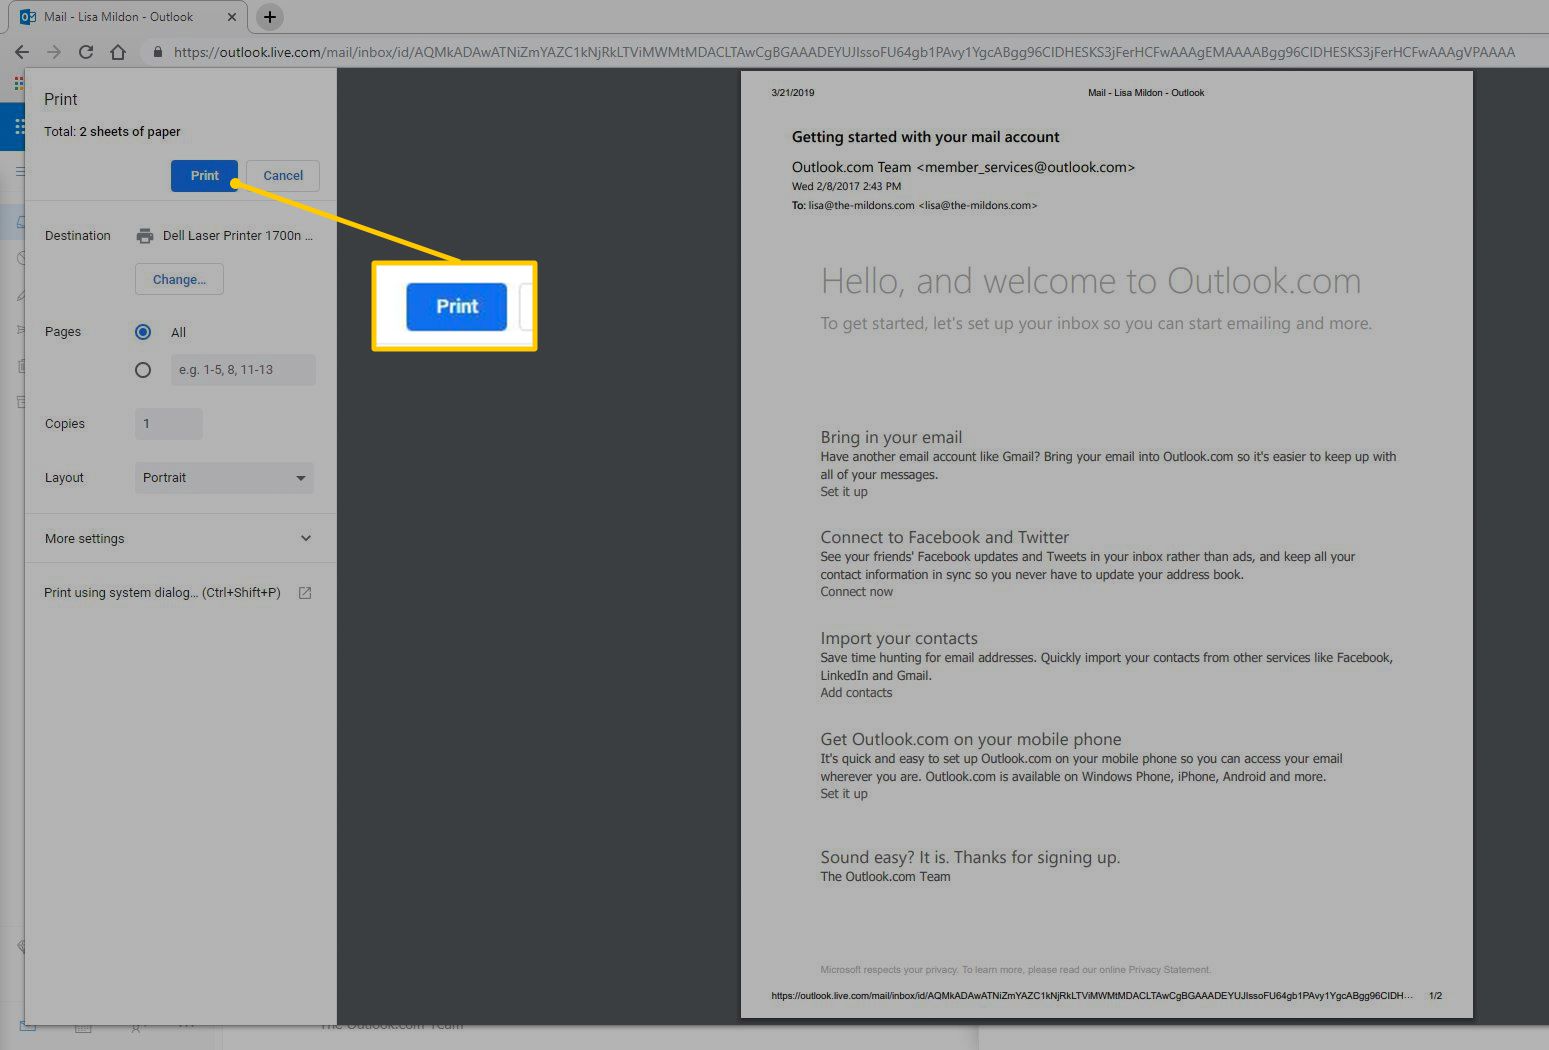Click the 'Layout' label

[x=64, y=478]
